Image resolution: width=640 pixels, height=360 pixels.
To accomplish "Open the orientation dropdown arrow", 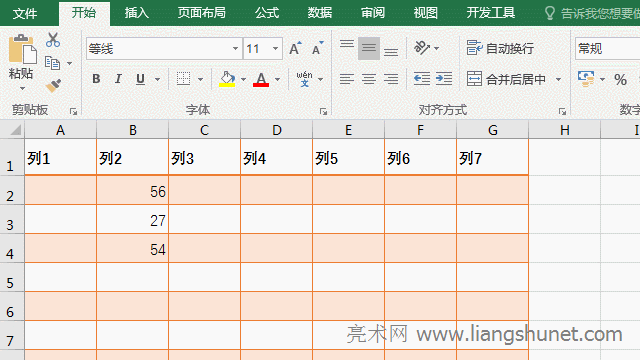I will pyautogui.click(x=437, y=49).
